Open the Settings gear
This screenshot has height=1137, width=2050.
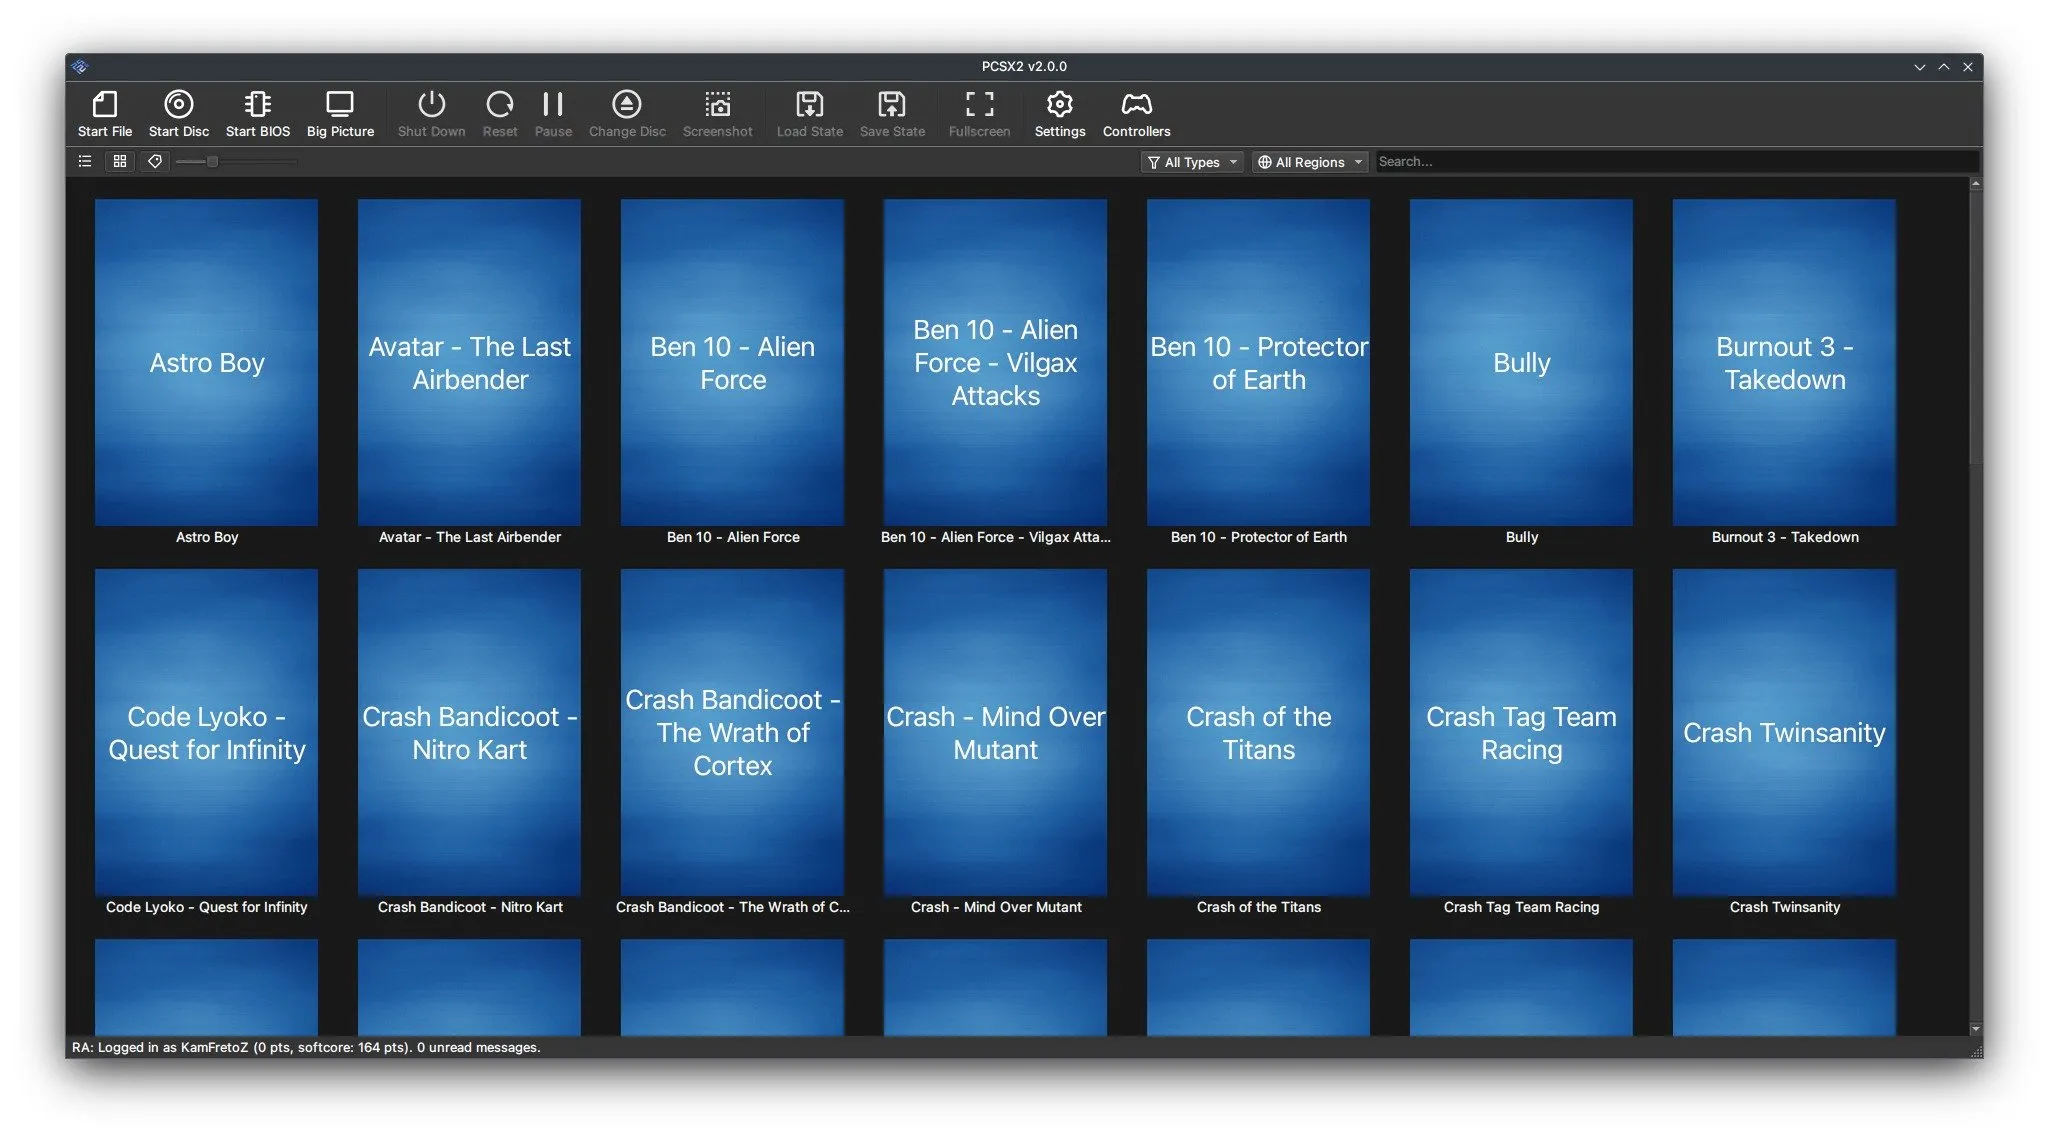tap(1059, 104)
